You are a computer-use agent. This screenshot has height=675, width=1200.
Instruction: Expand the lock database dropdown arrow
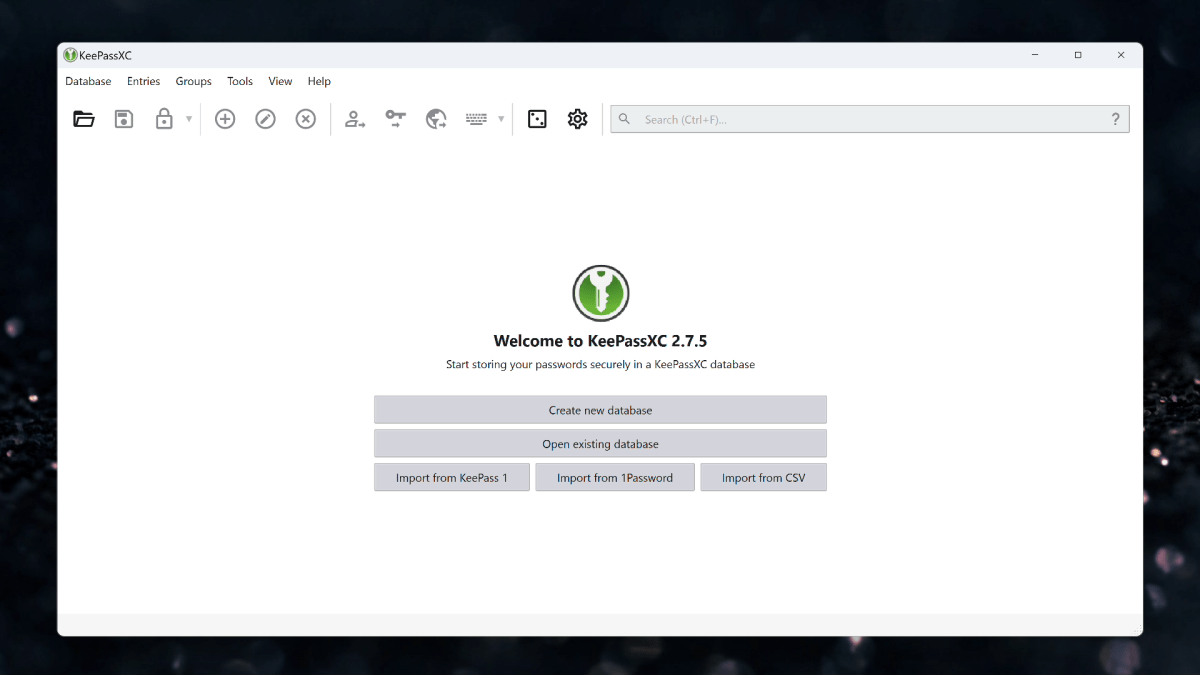click(189, 119)
